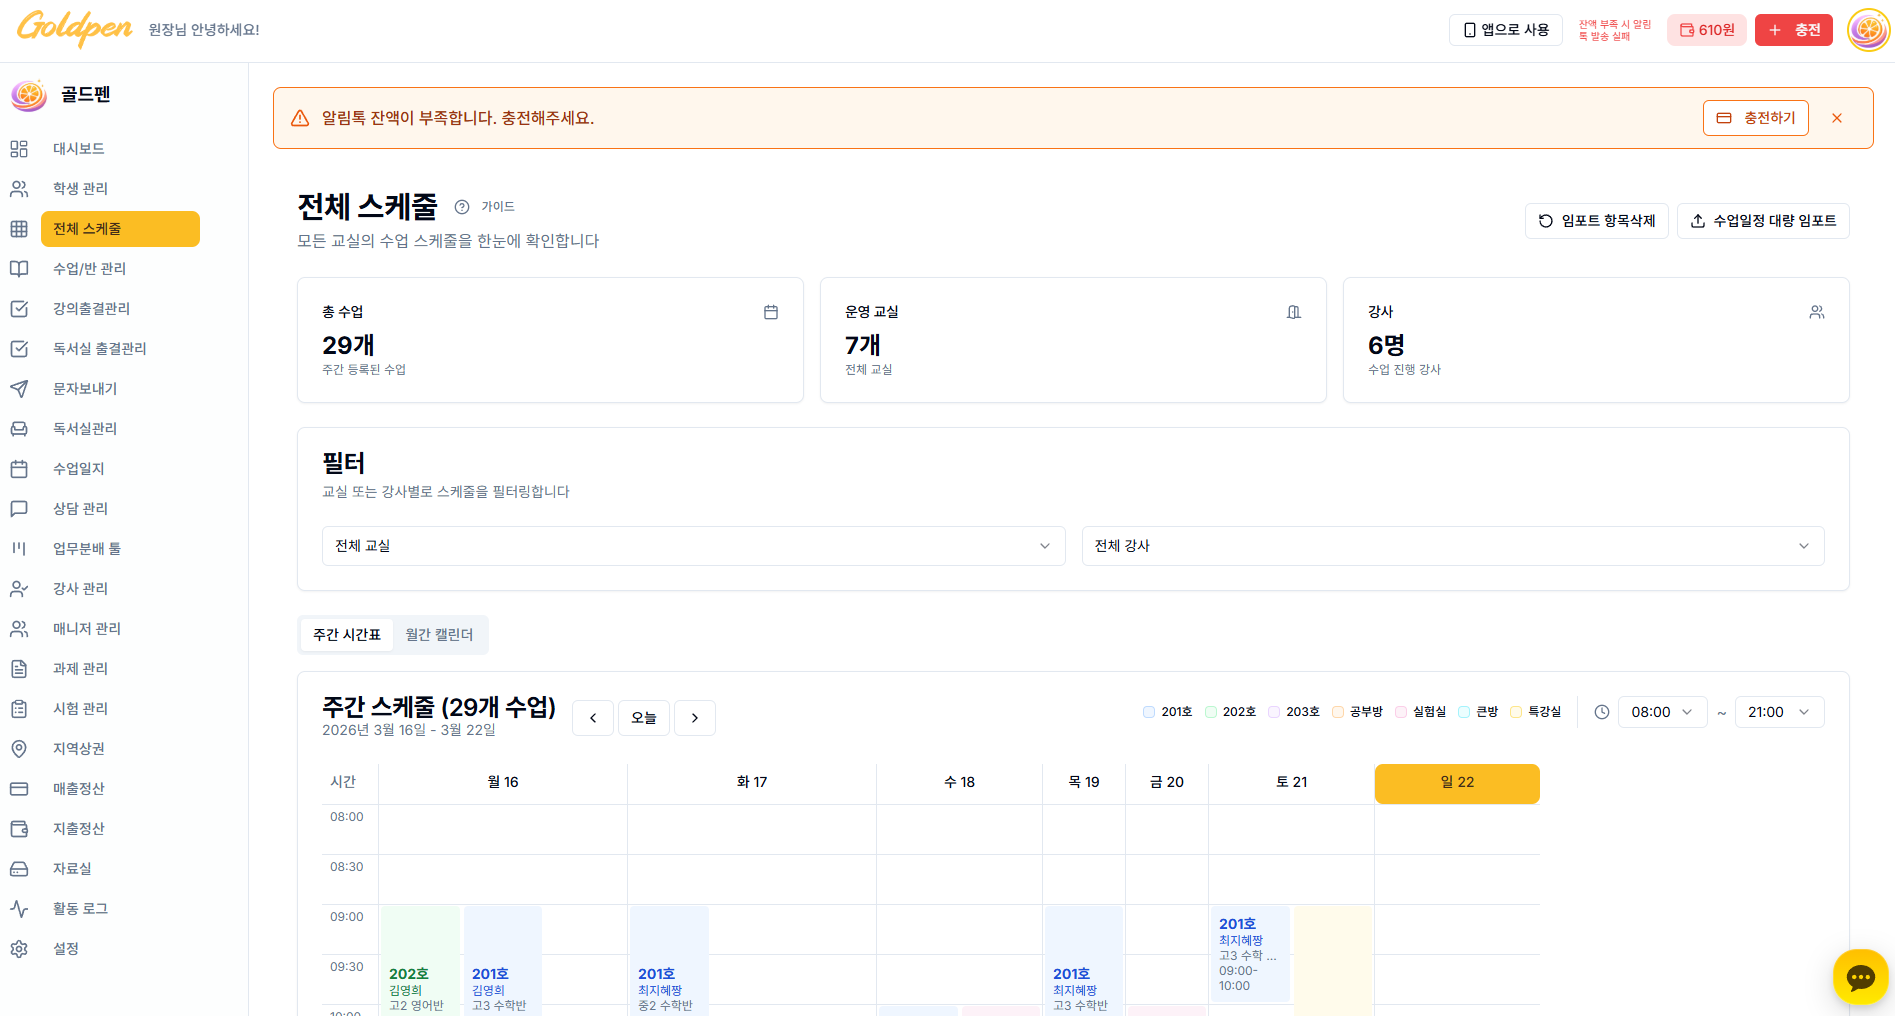Toggle the 201호 classroom legend checkbox

(1149, 711)
